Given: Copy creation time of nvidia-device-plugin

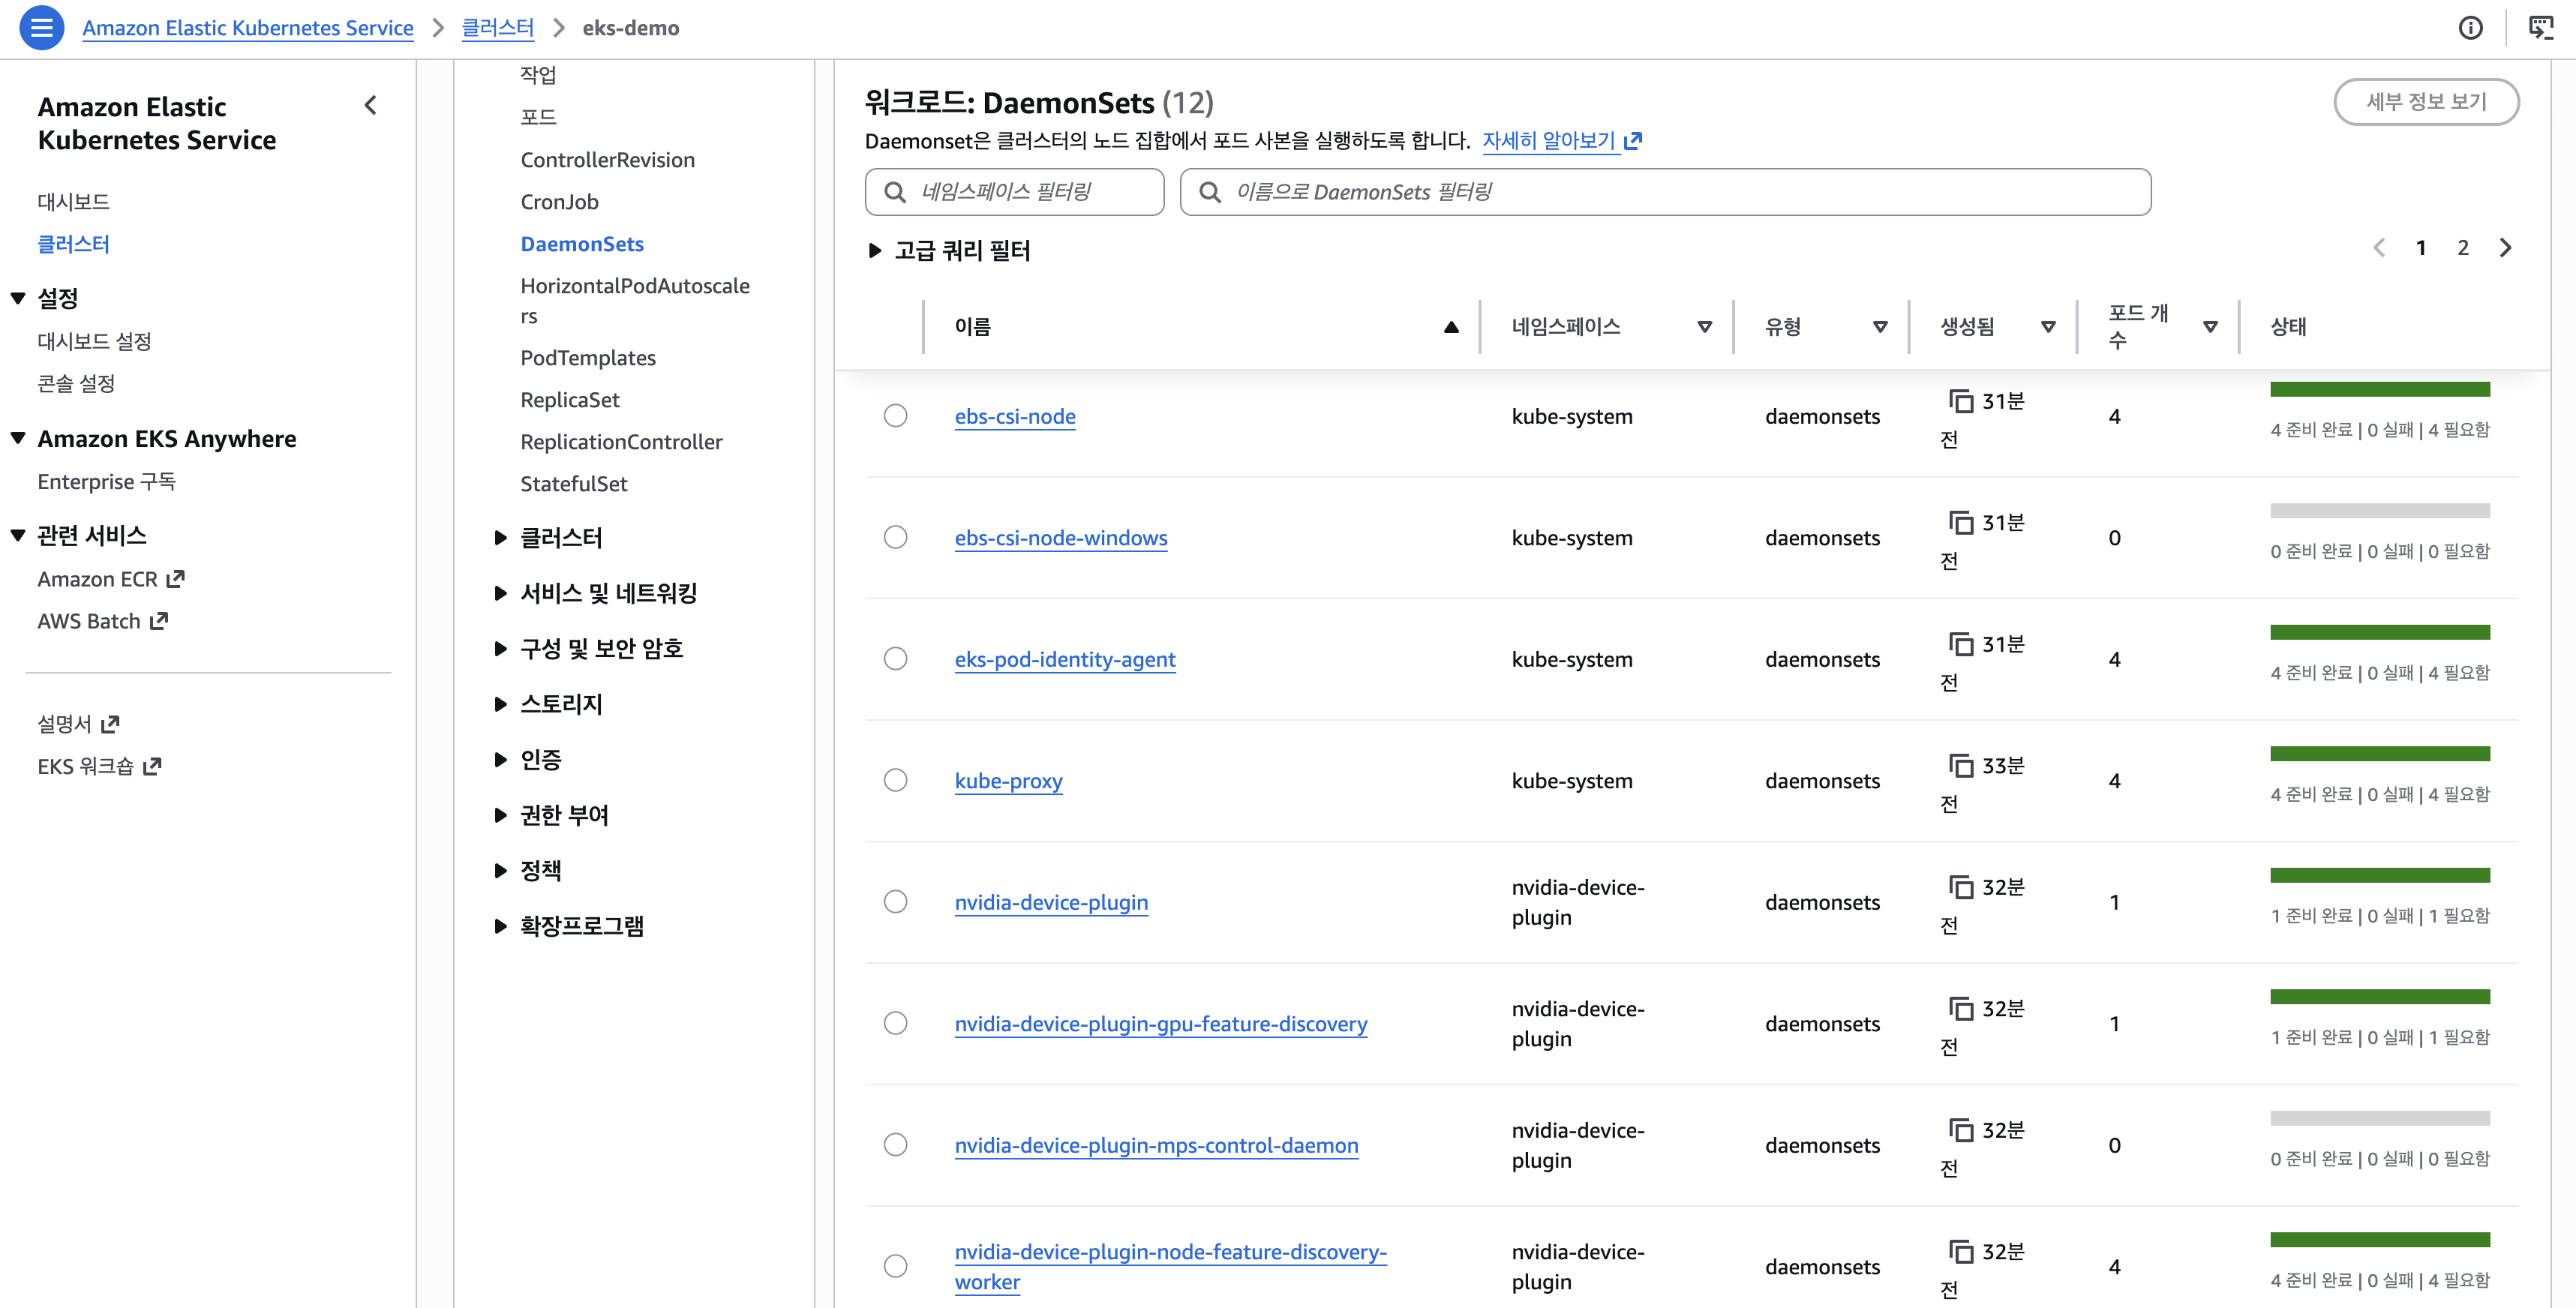Looking at the screenshot, I should [1961, 887].
